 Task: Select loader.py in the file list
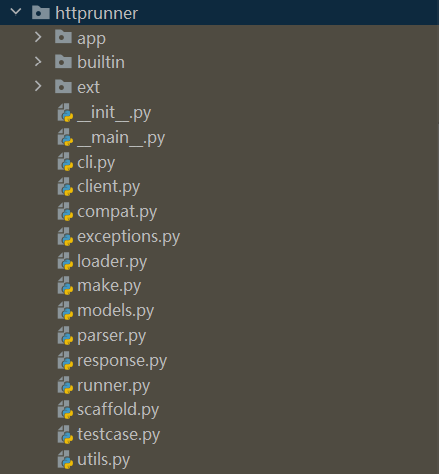[x=112, y=261]
